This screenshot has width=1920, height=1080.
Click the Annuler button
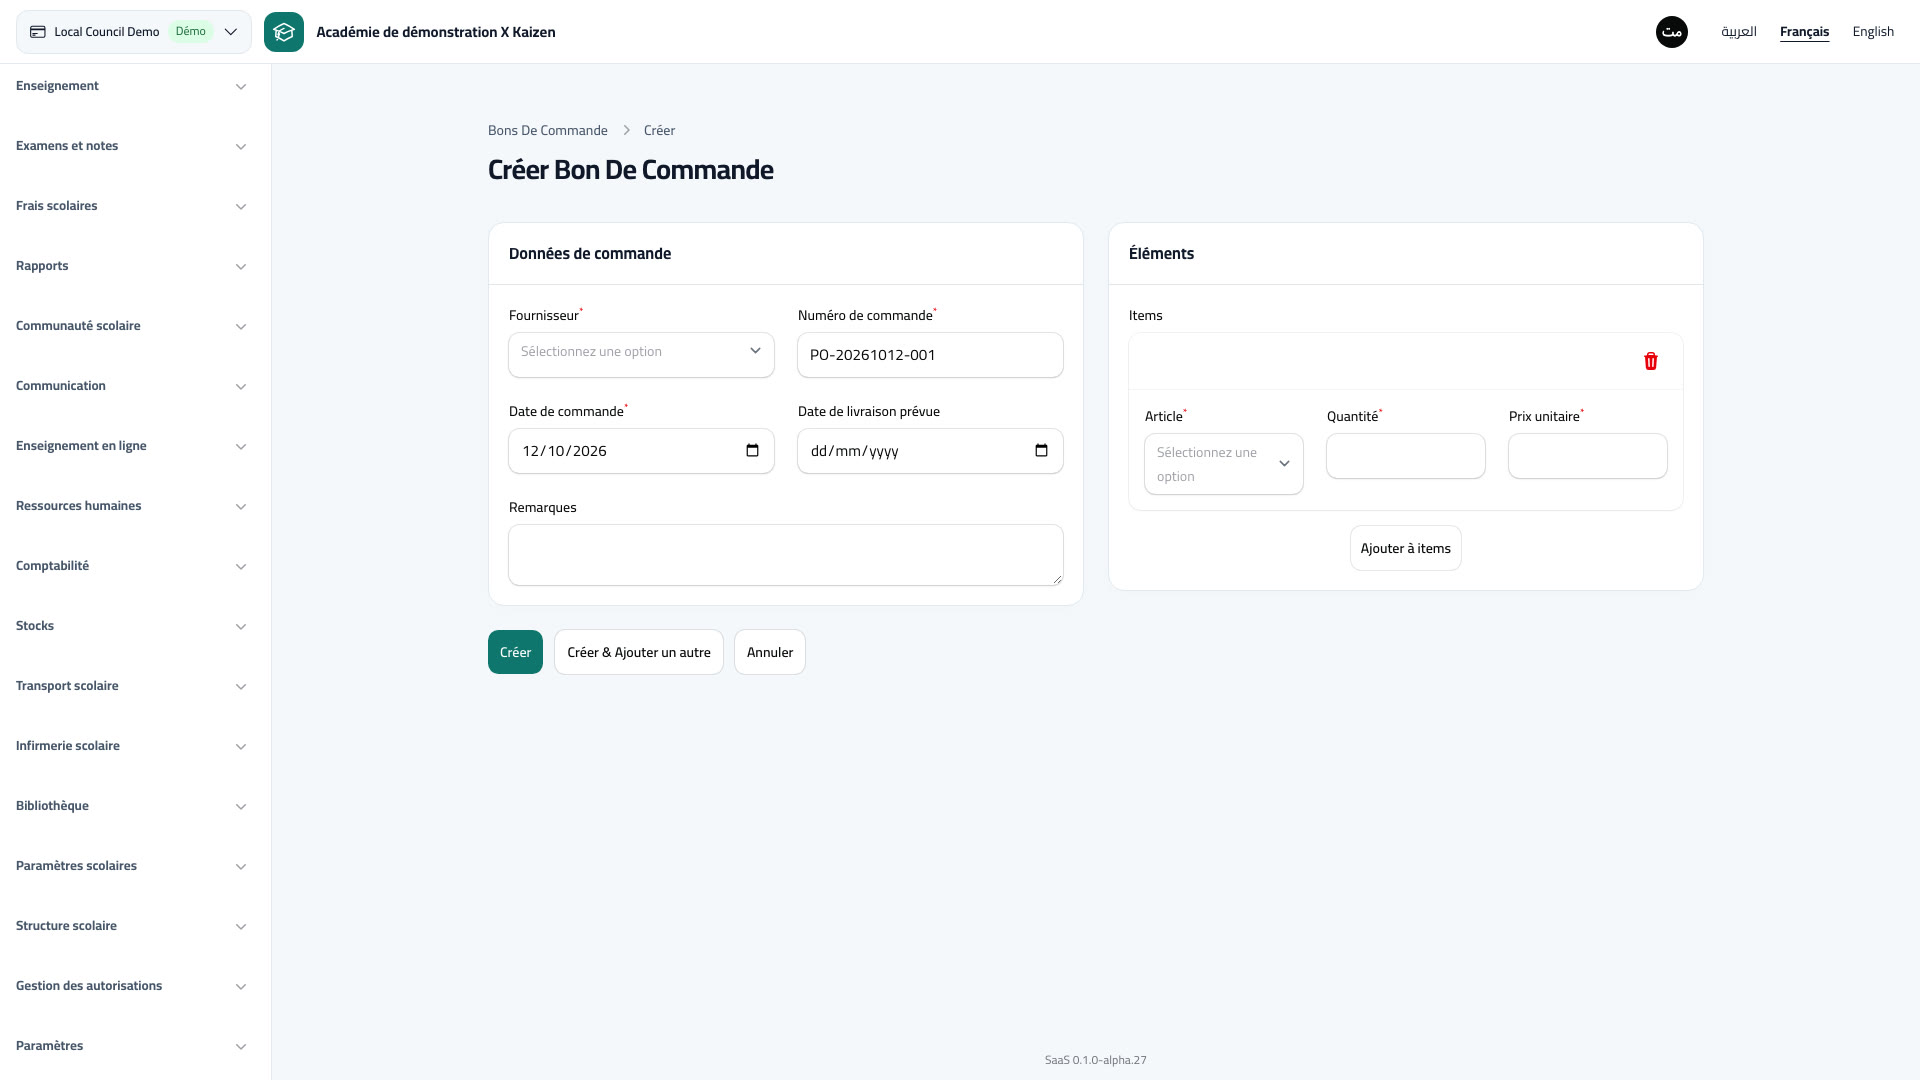770,652
